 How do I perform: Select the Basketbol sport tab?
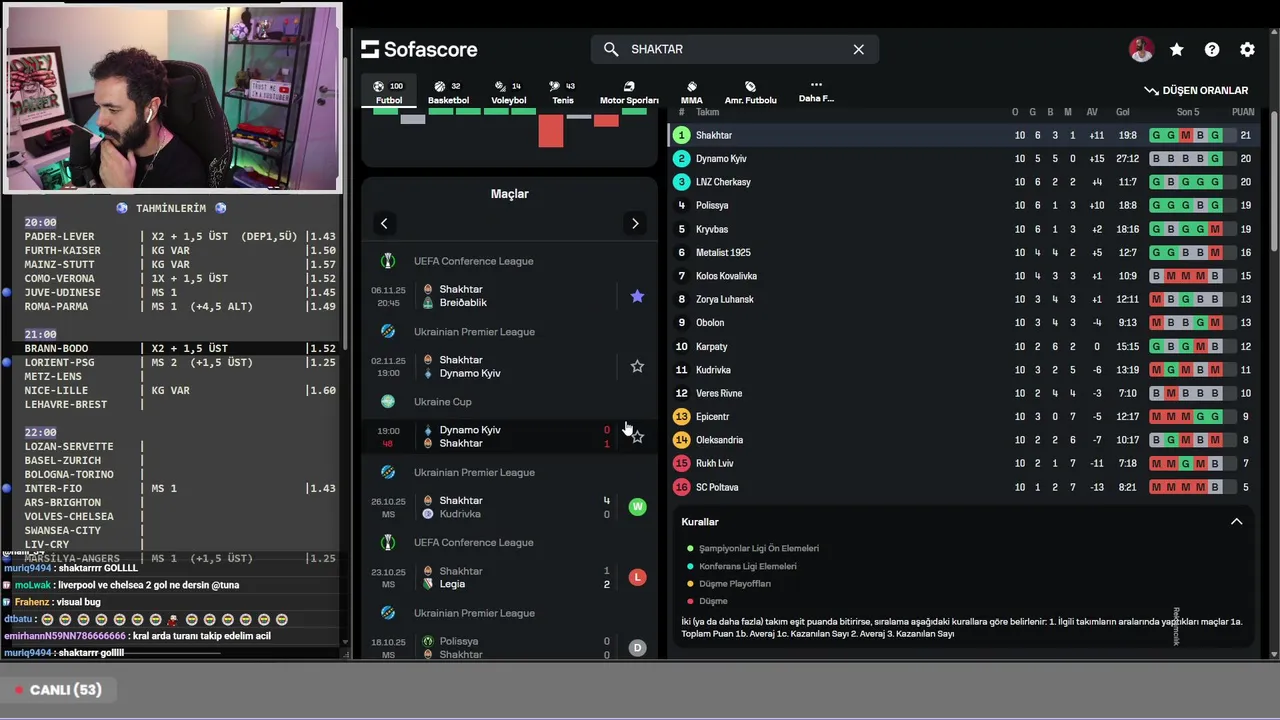point(448,92)
